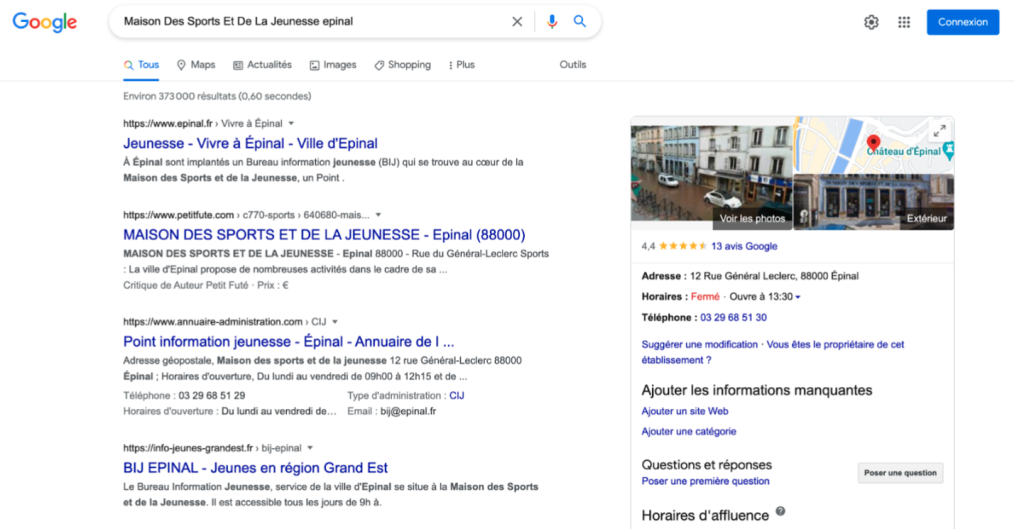1024x529 pixels.
Task: Open Jeunesse - Vivre à Épinal result
Action: [x=250, y=143]
